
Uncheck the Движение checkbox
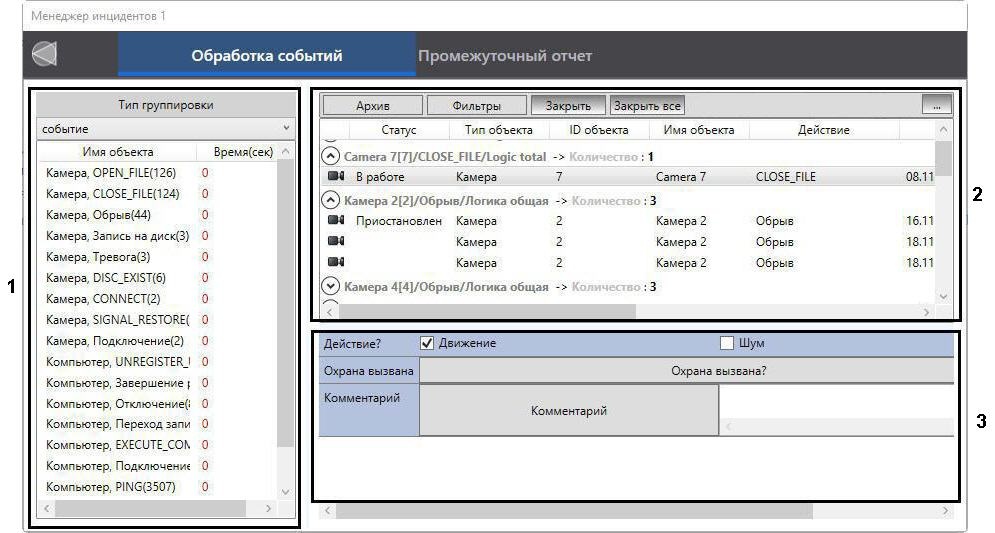[427, 343]
